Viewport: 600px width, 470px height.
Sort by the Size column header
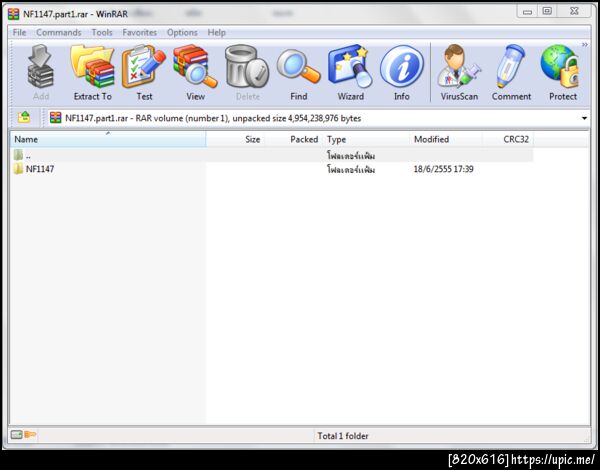[x=235, y=139]
